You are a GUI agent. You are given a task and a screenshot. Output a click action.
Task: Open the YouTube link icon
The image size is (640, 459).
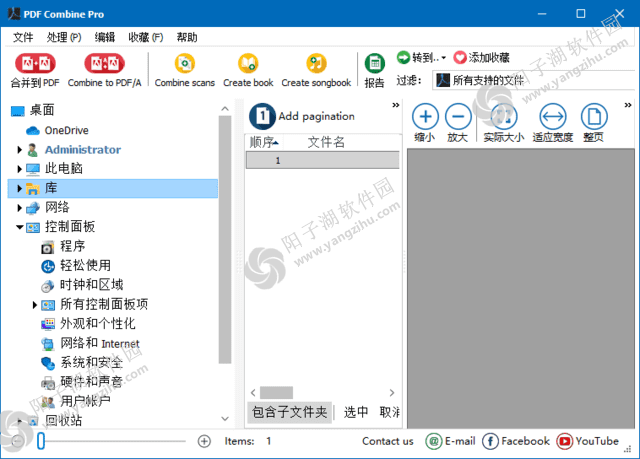click(564, 441)
